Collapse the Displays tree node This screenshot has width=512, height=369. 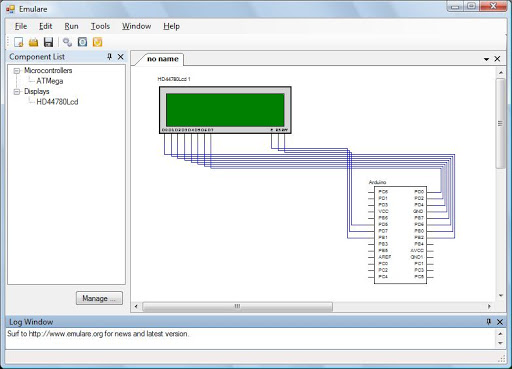click(17, 91)
